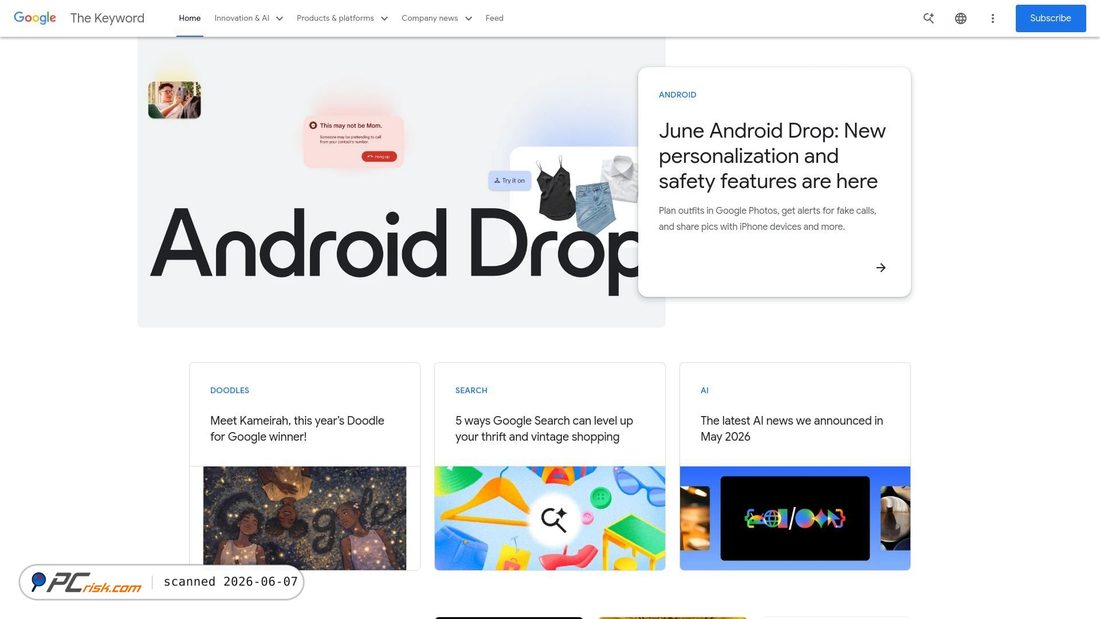The height and width of the screenshot is (619, 1100).
Task: Expand the Products & platforms dropdown chevron
Action: pyautogui.click(x=384, y=19)
